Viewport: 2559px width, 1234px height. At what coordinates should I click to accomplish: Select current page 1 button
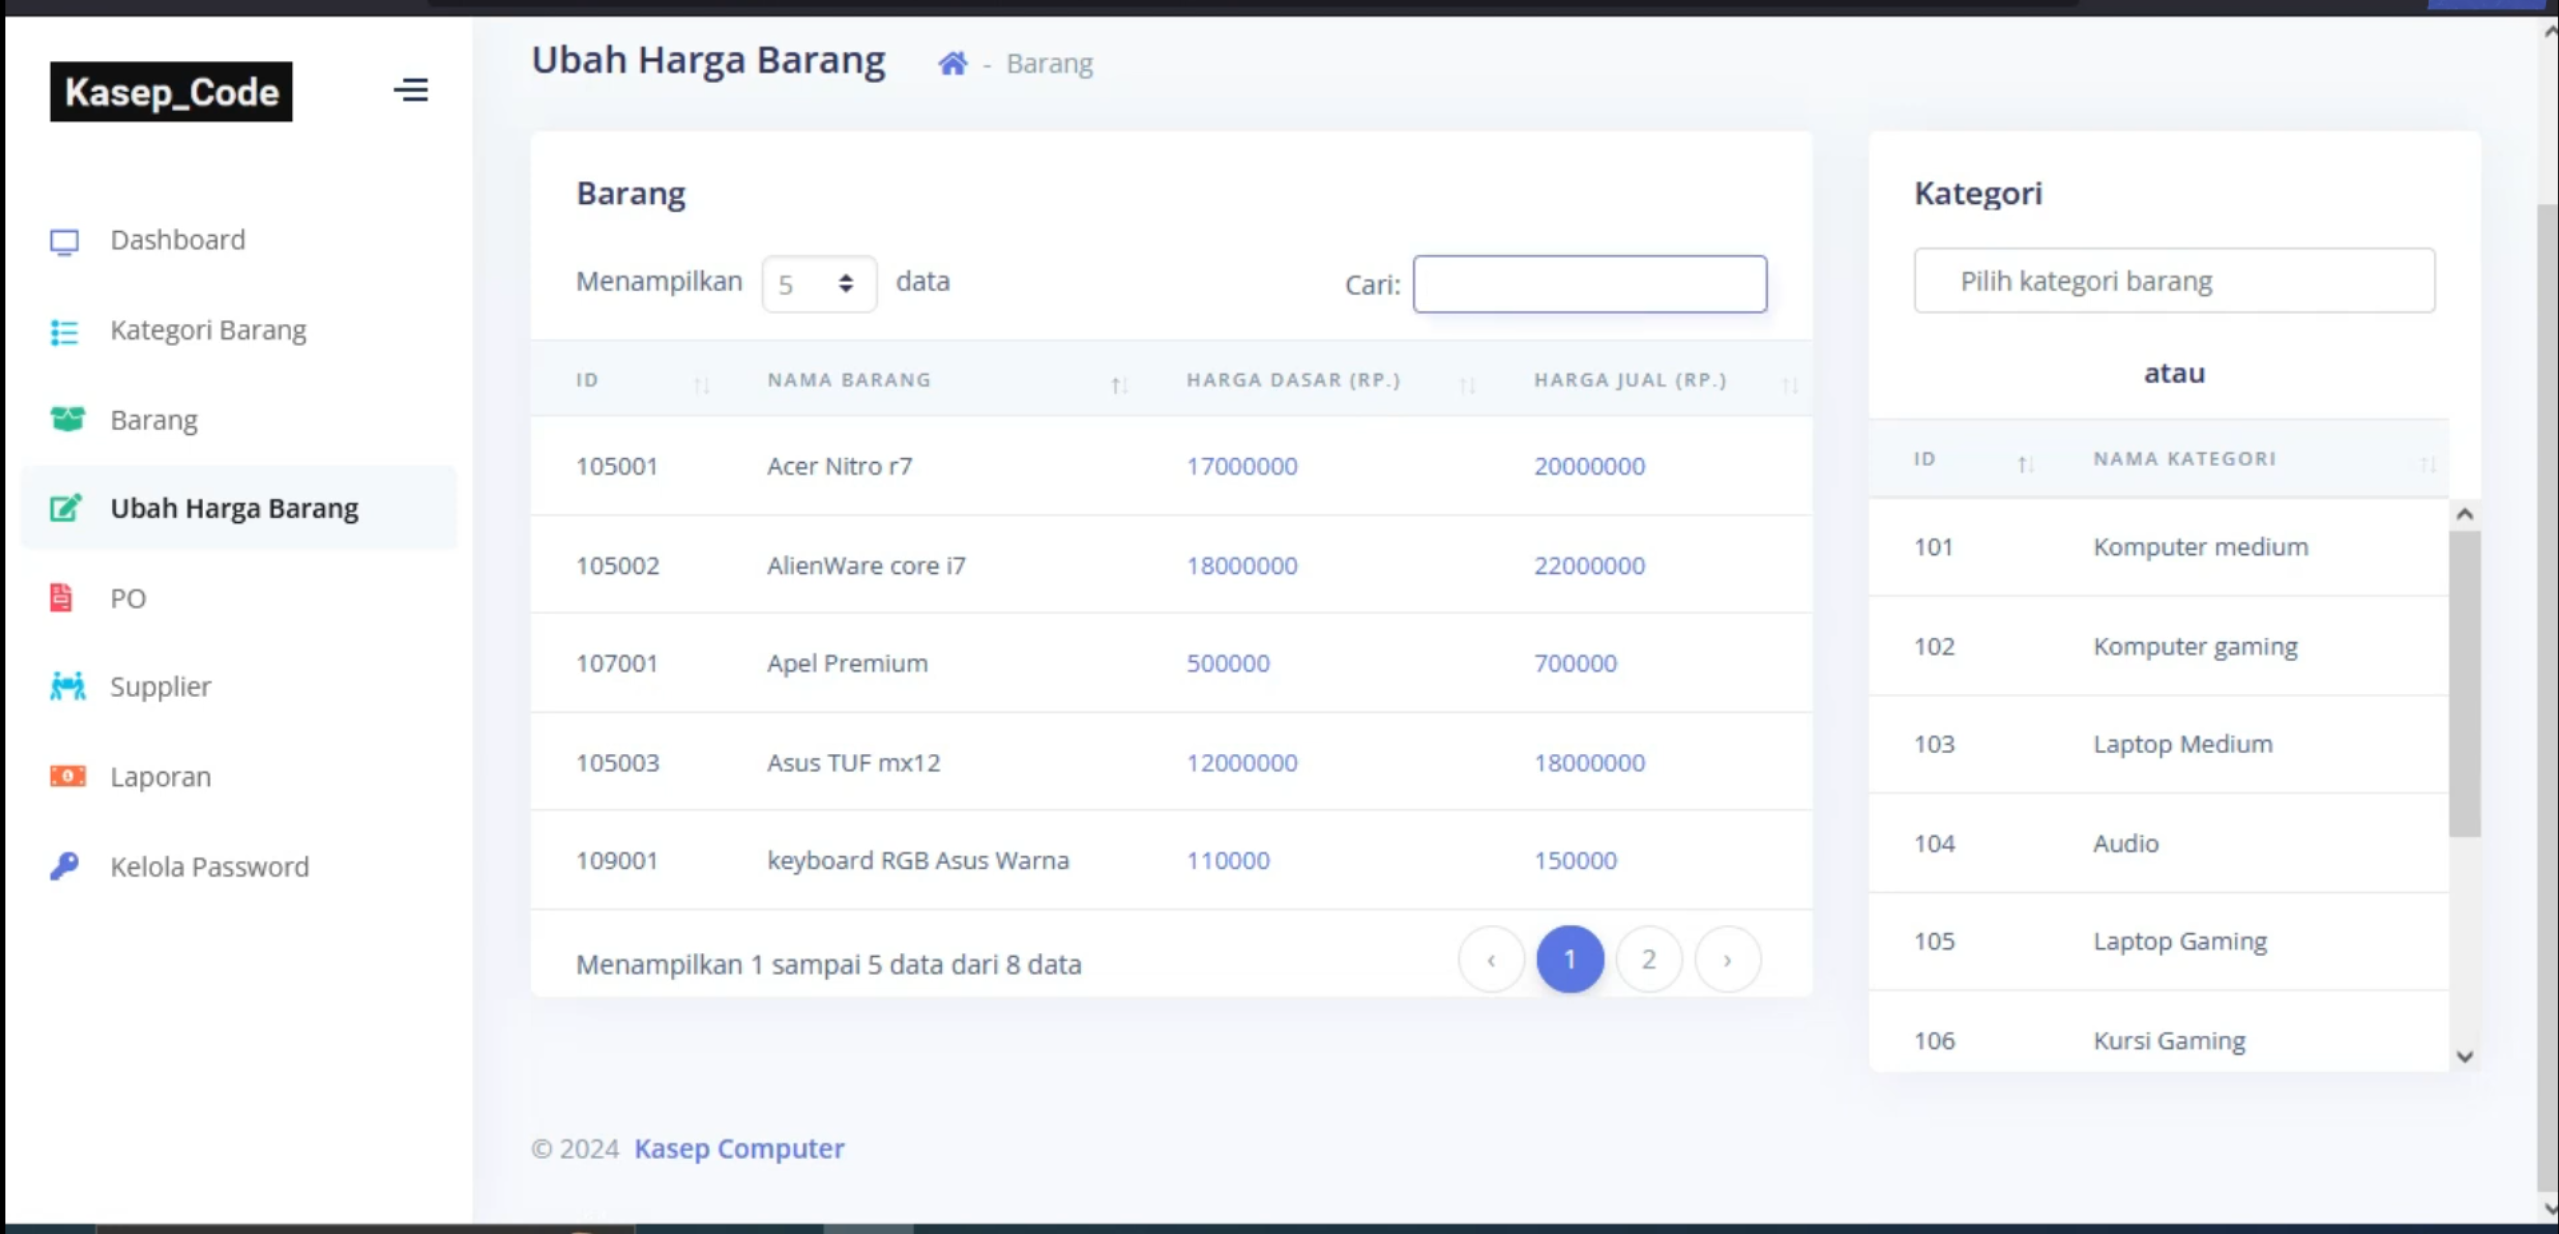[x=1570, y=959]
